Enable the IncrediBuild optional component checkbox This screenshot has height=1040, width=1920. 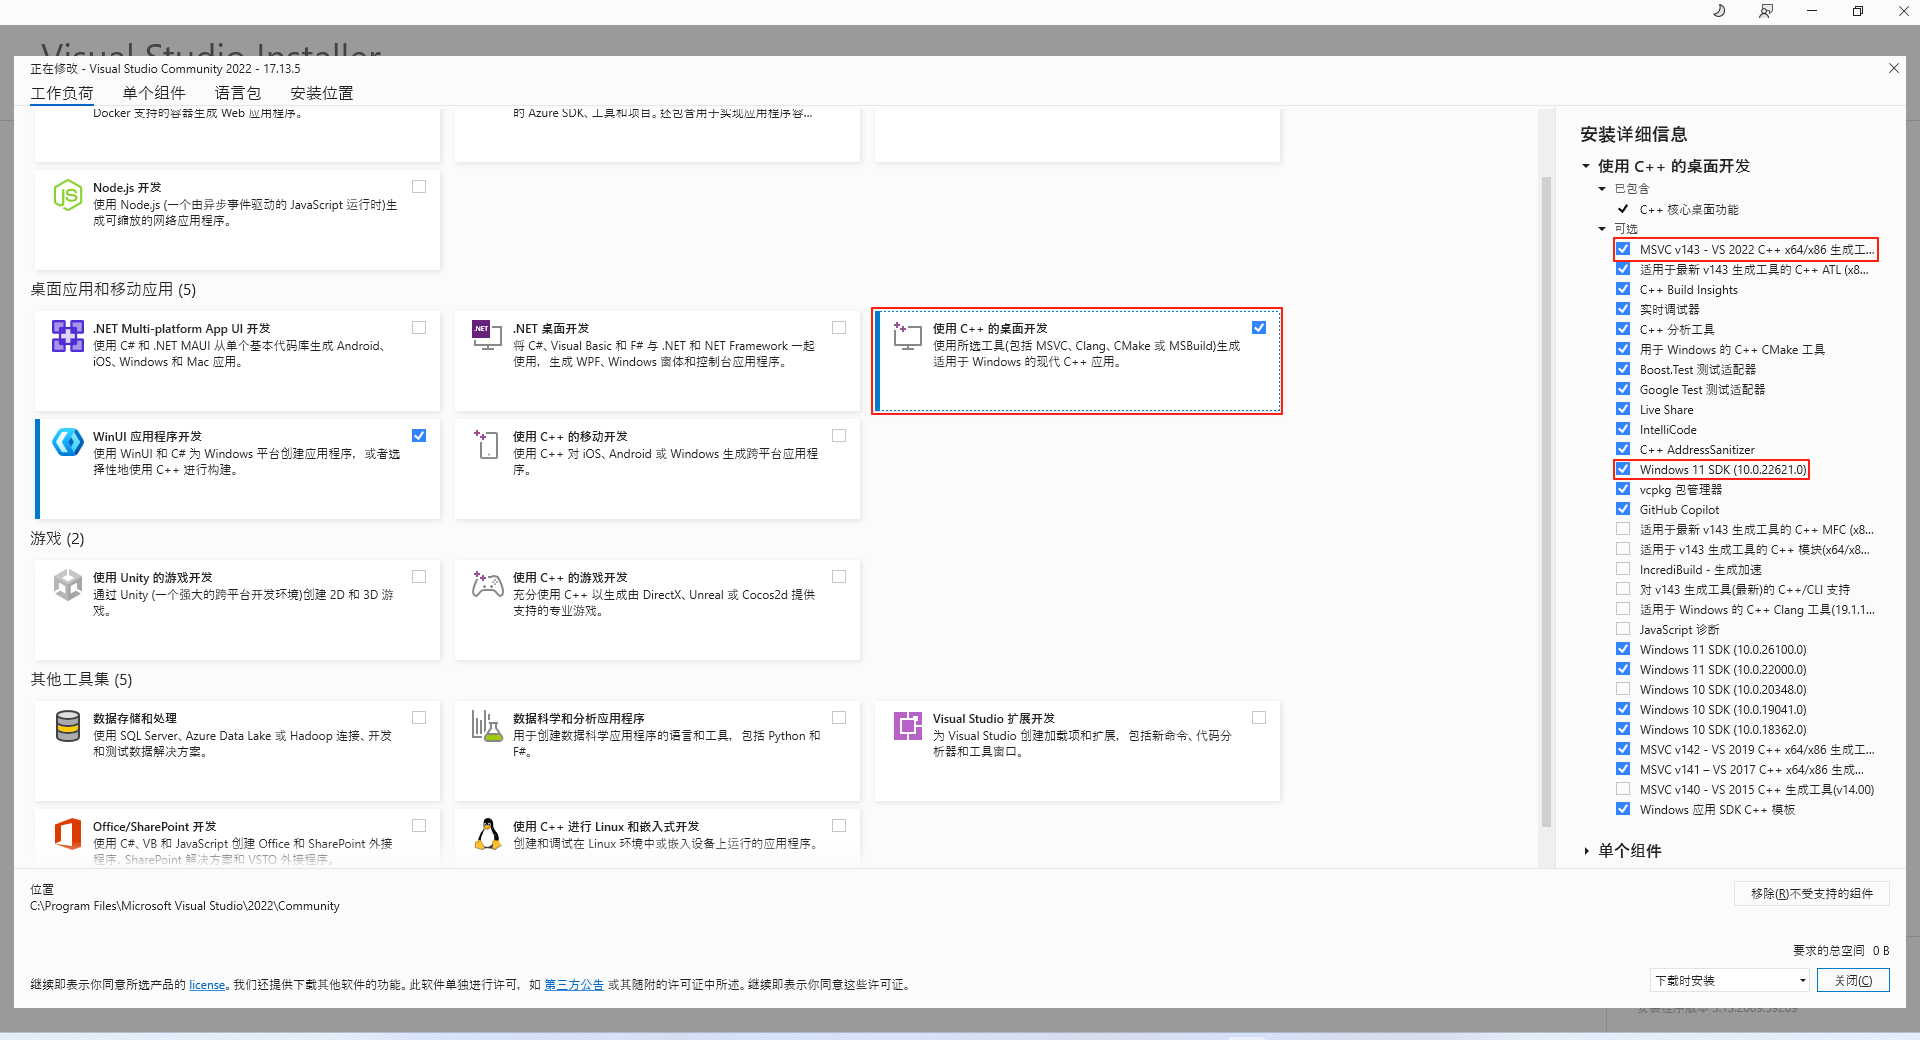(1623, 569)
